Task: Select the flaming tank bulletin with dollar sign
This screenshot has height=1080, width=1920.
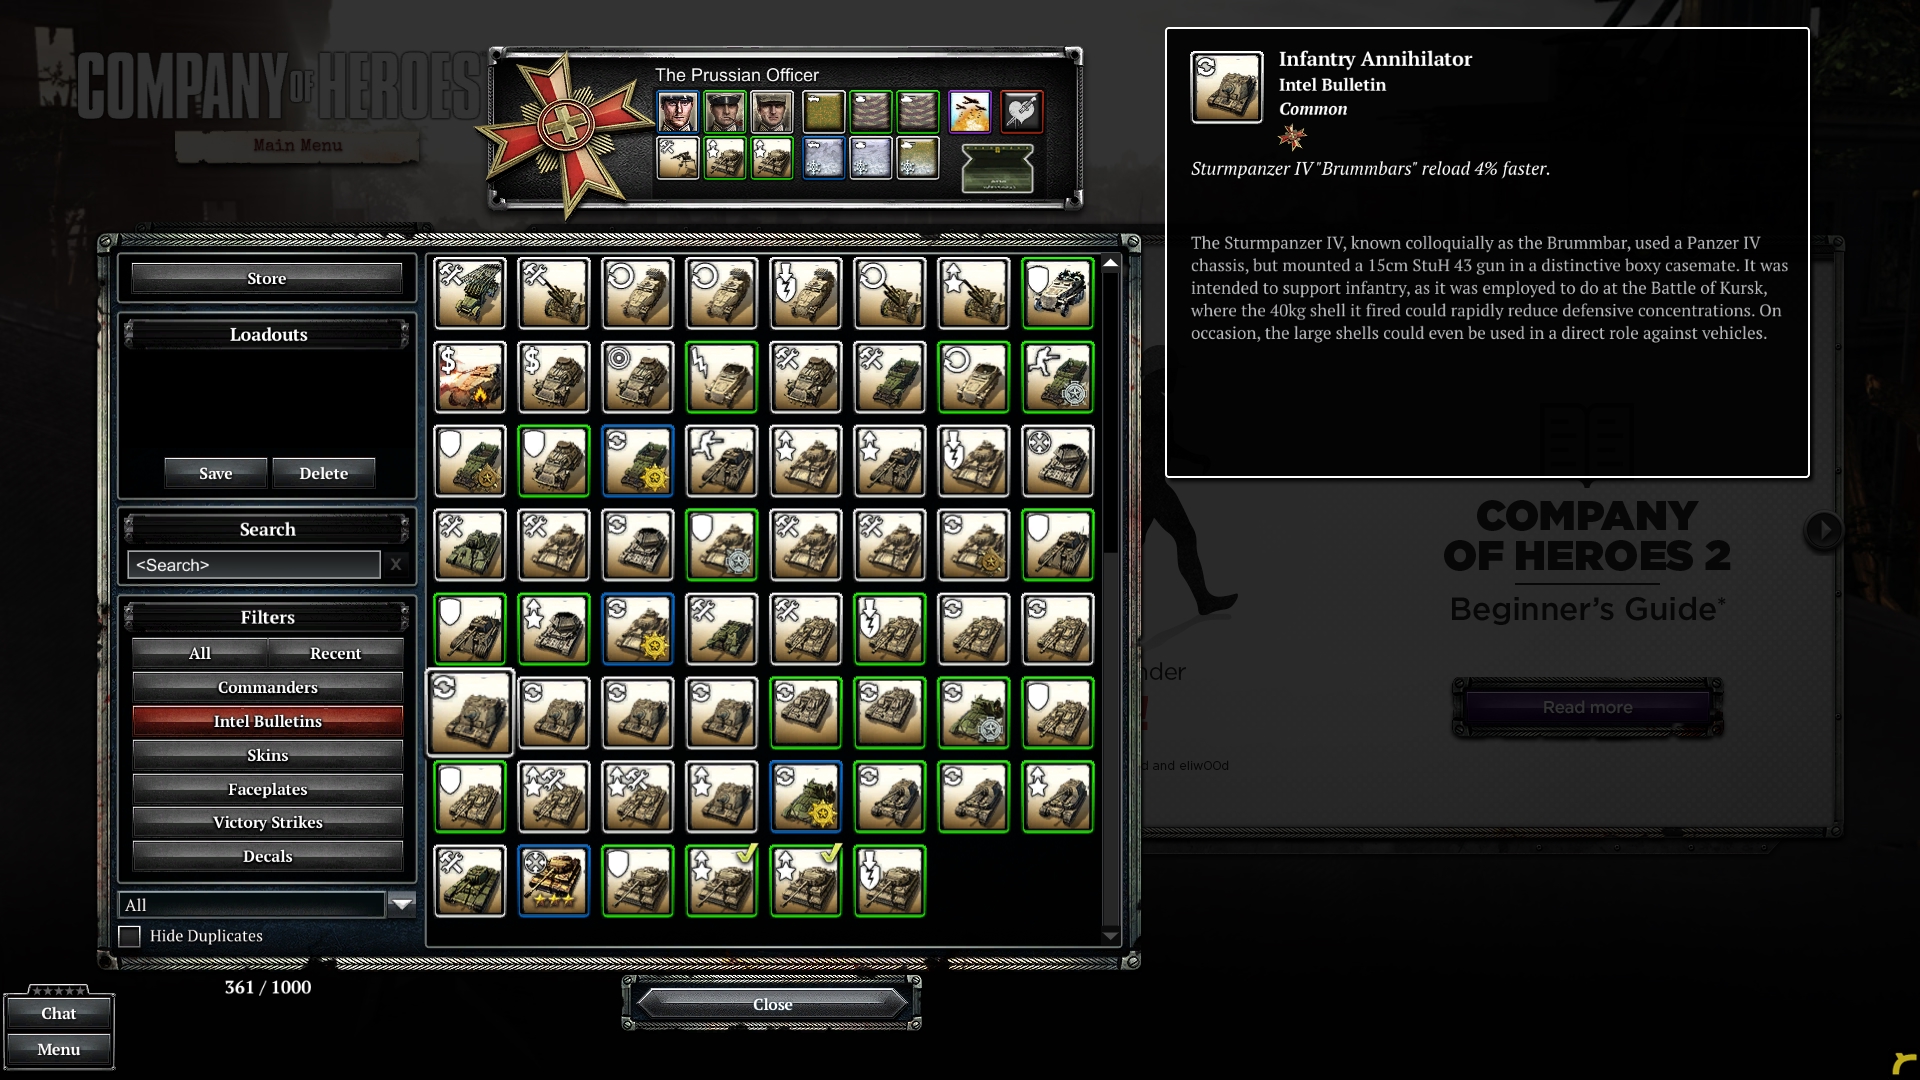Action: [x=470, y=377]
